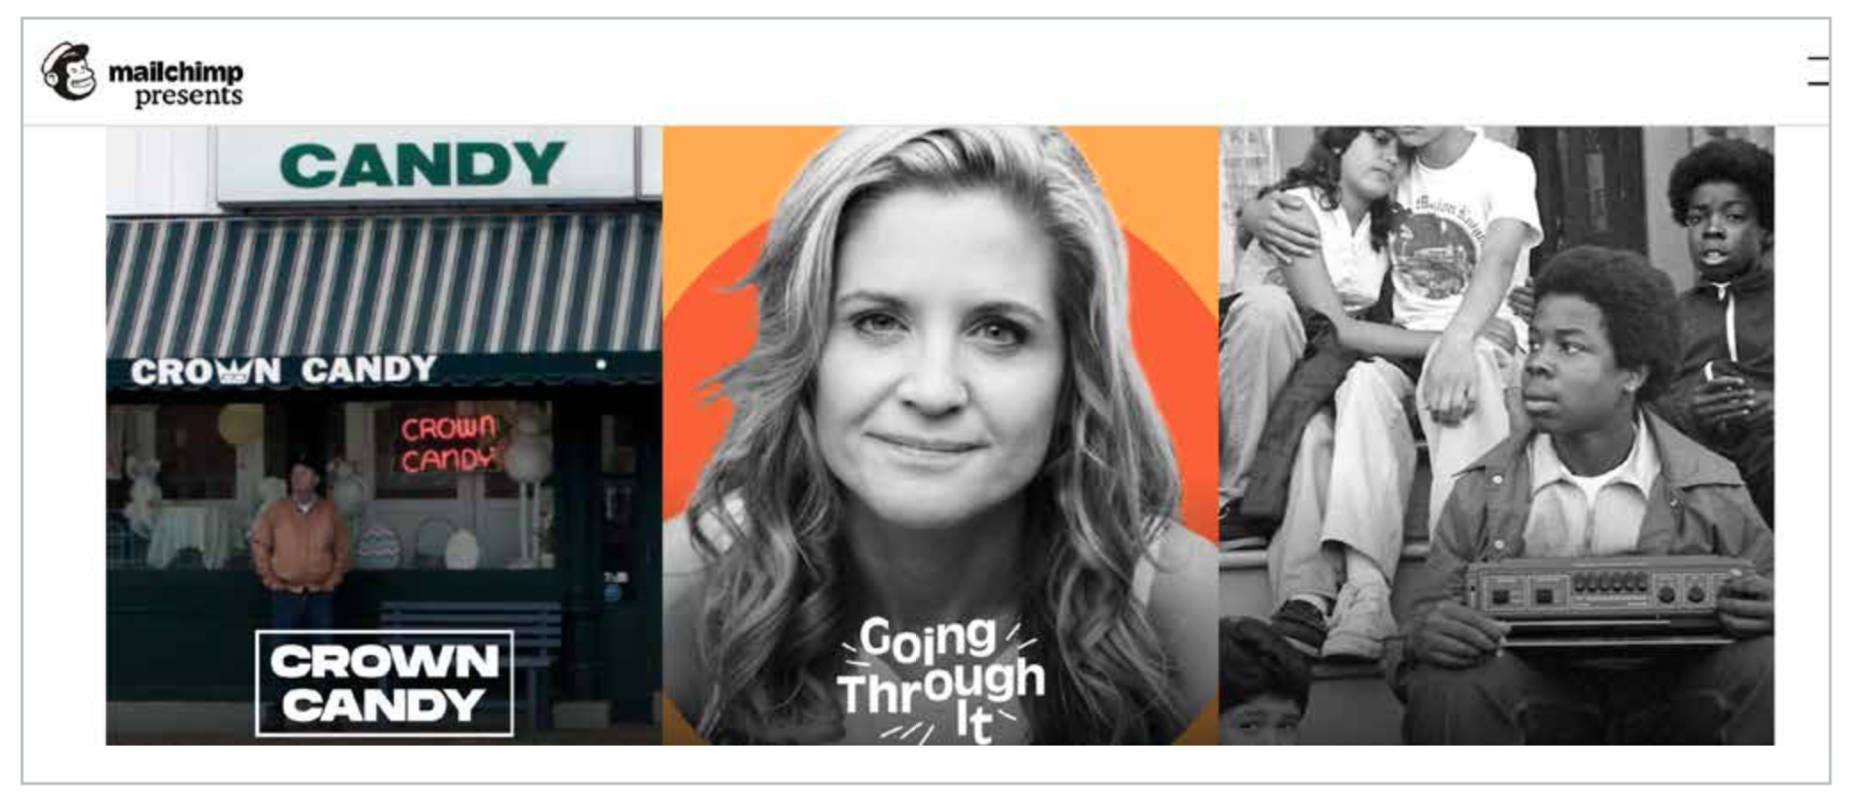
Task: Click the green striped awning
Action: tap(384, 285)
